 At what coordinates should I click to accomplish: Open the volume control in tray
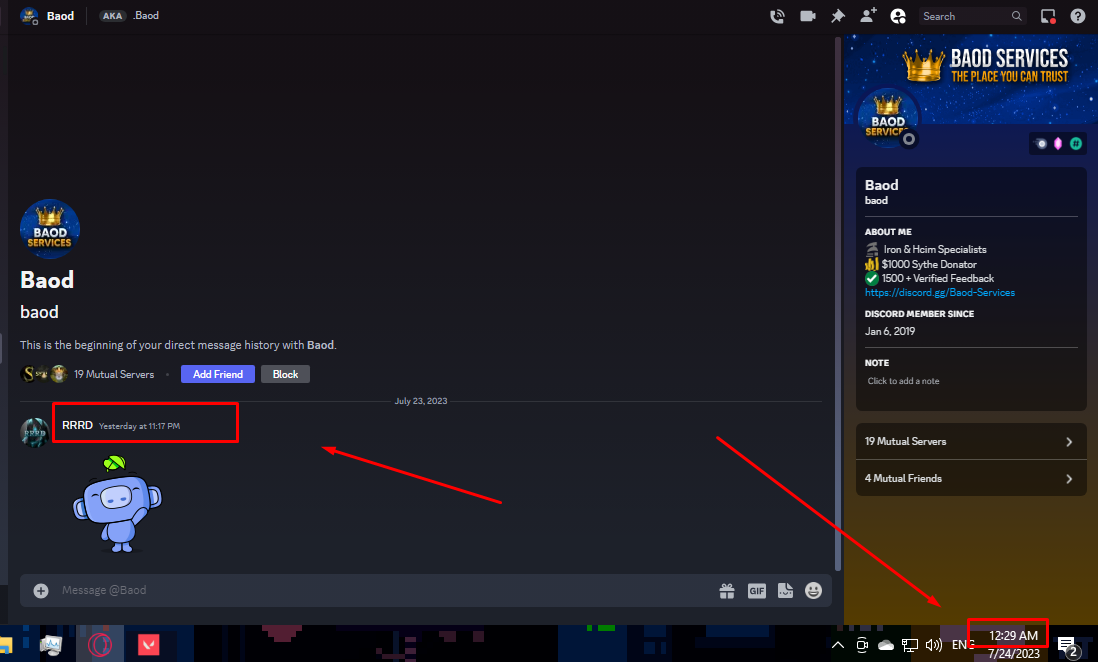(933, 645)
